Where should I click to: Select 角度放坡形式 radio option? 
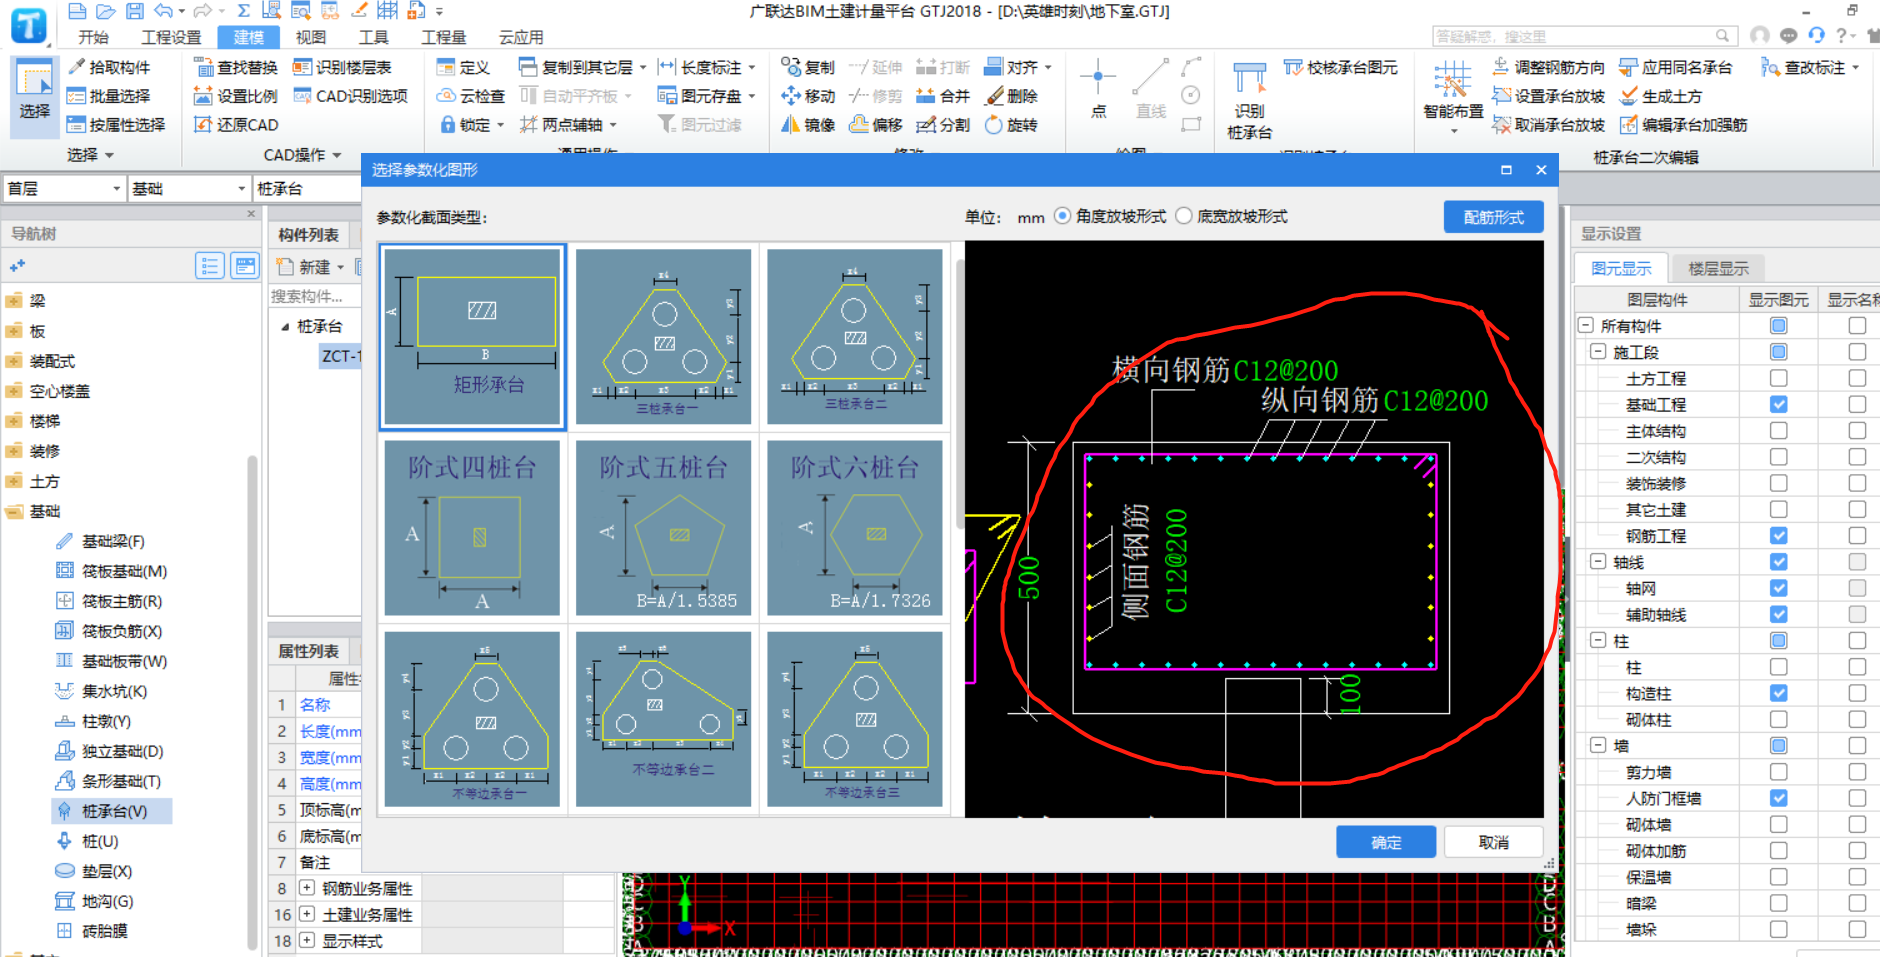tap(1062, 216)
